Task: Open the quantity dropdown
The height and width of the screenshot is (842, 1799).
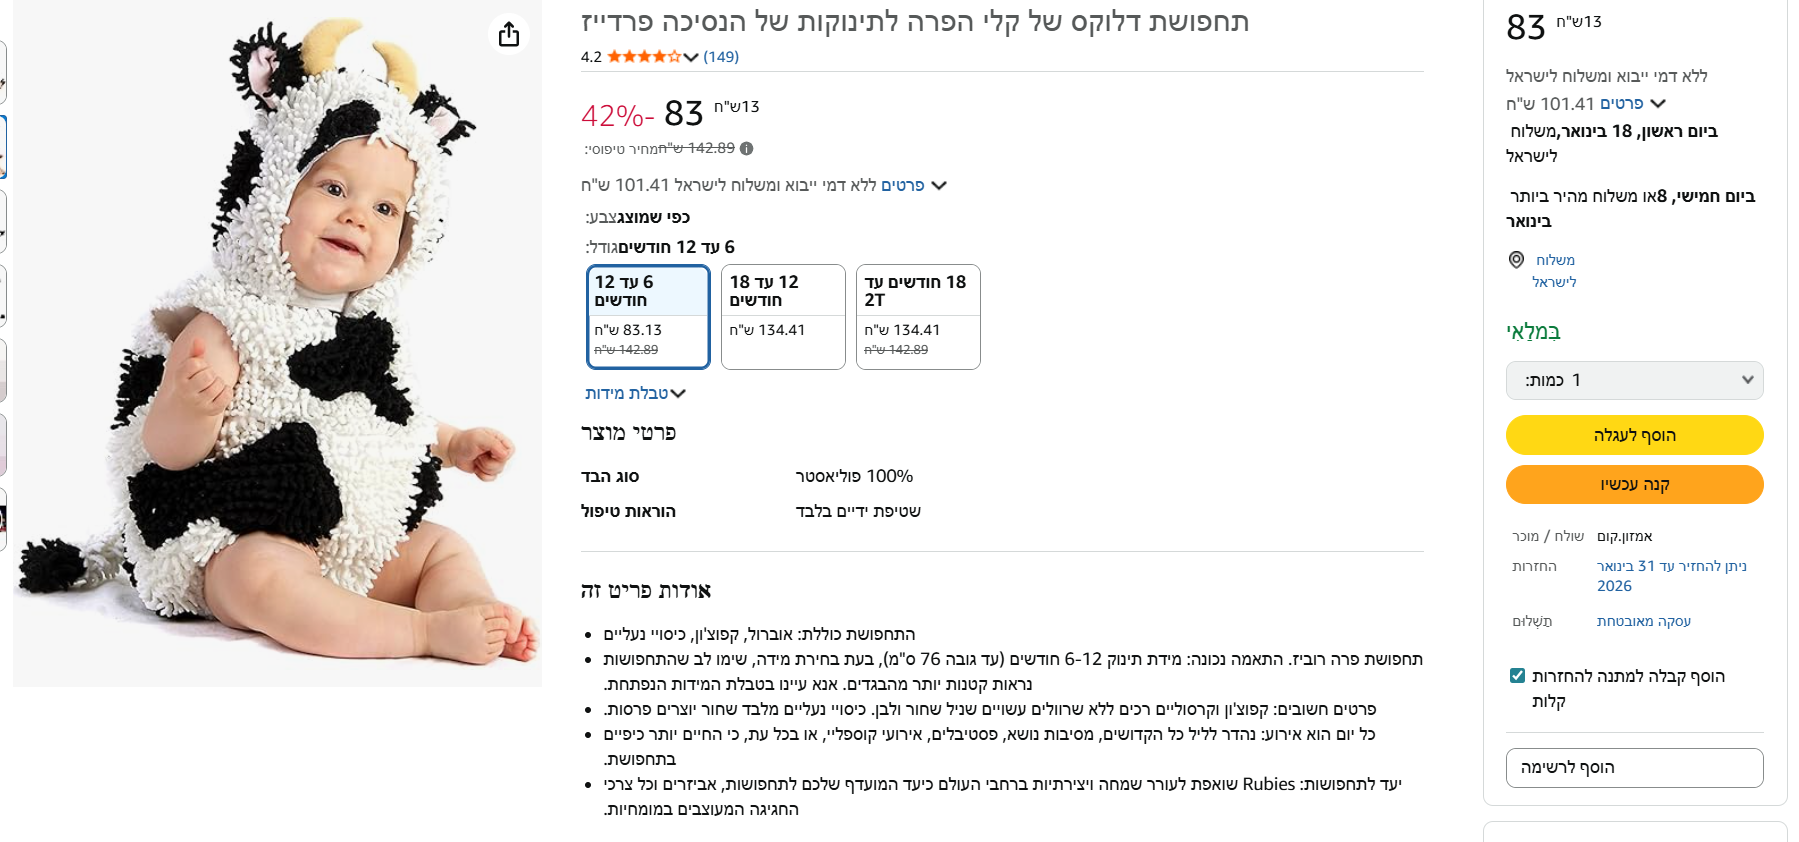Action: (1634, 380)
